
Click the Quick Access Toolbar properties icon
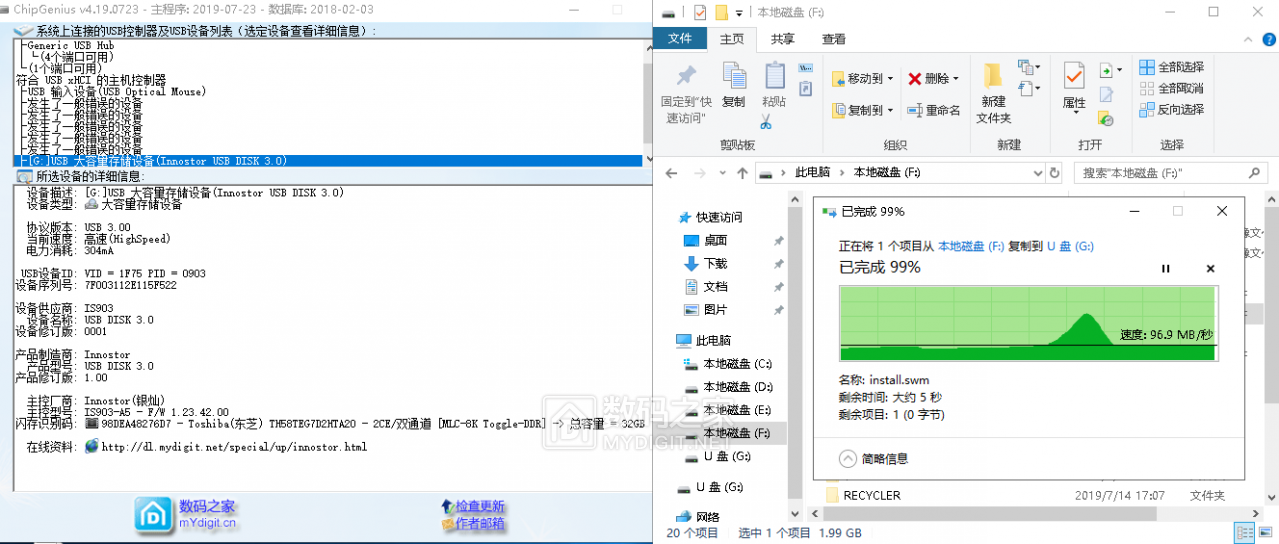(699, 13)
